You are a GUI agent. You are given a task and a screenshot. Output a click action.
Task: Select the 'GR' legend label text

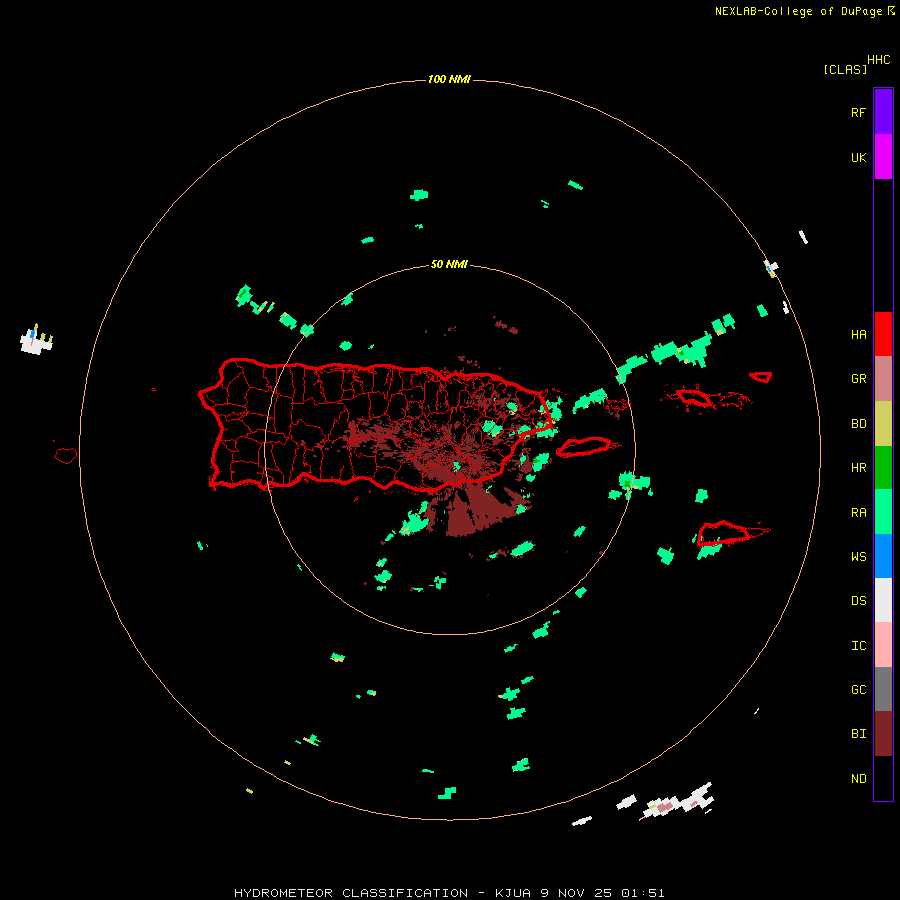pos(858,379)
